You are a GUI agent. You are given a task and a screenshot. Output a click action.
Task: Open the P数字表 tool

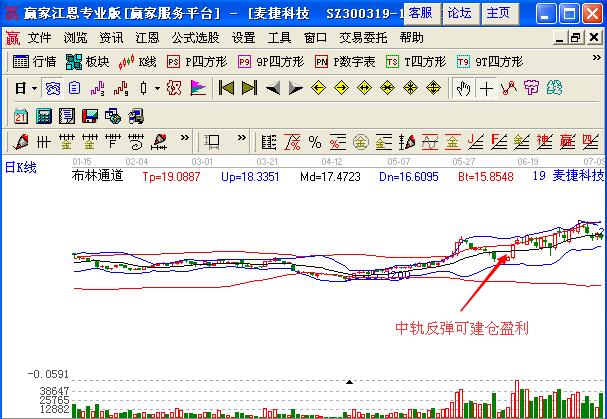pyautogui.click(x=342, y=62)
